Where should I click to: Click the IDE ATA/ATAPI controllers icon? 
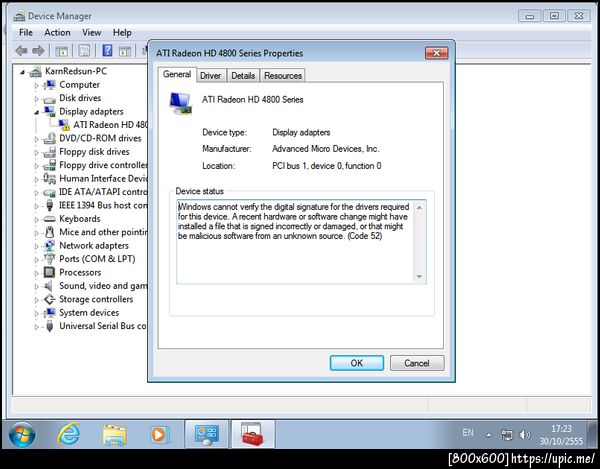click(x=49, y=192)
